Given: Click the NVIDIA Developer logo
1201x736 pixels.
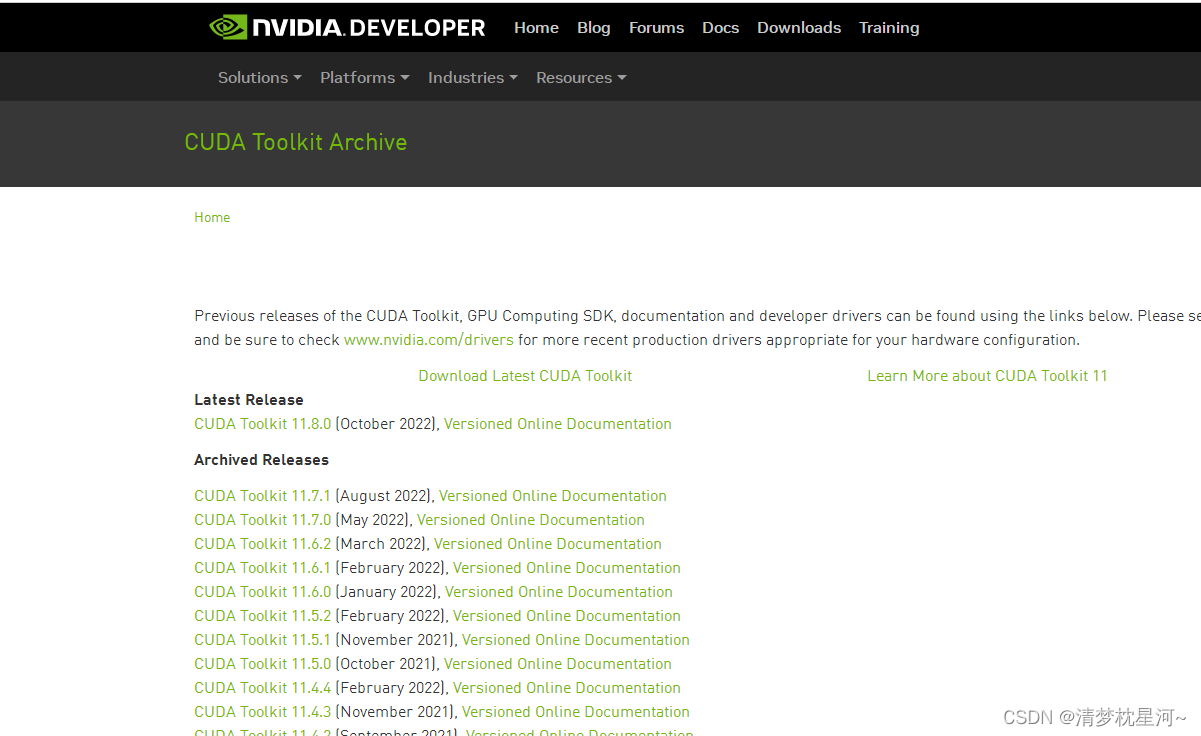Looking at the screenshot, I should tap(347, 27).
